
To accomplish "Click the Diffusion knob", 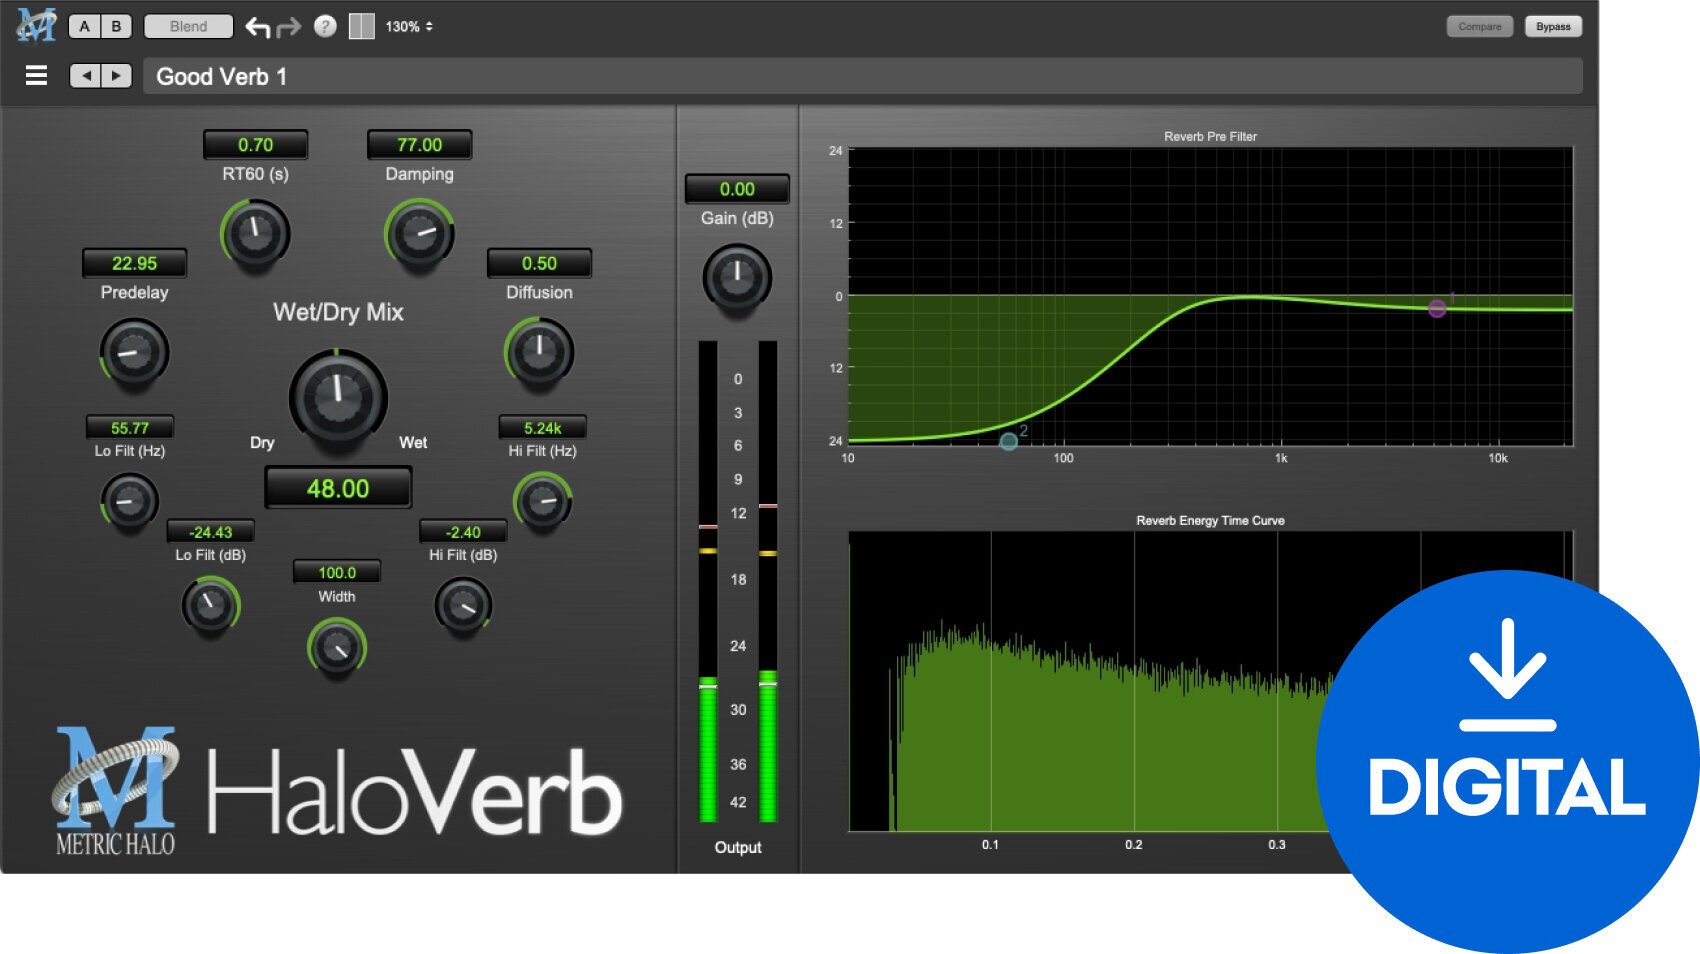I will [539, 353].
